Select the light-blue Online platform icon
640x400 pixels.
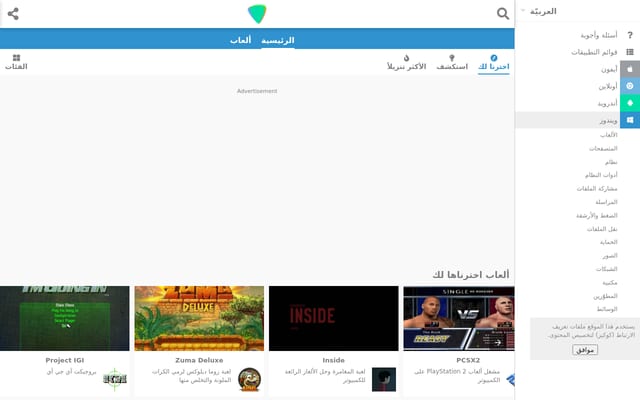(x=630, y=86)
